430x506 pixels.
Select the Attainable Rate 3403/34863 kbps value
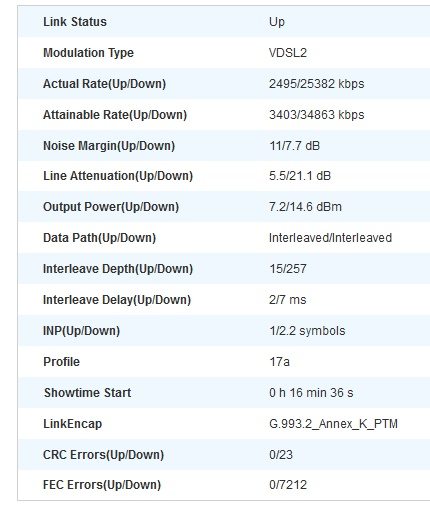(x=316, y=115)
